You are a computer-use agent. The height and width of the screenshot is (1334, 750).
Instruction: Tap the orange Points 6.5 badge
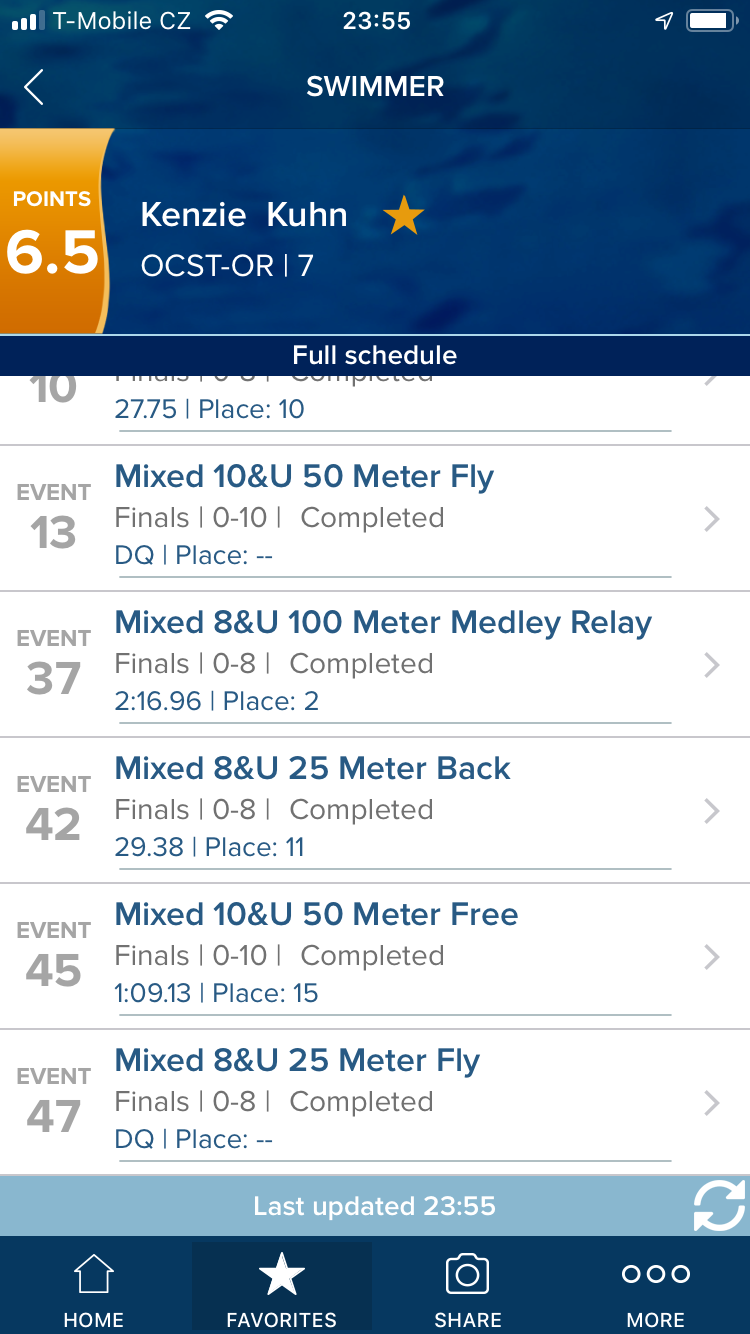[55, 232]
